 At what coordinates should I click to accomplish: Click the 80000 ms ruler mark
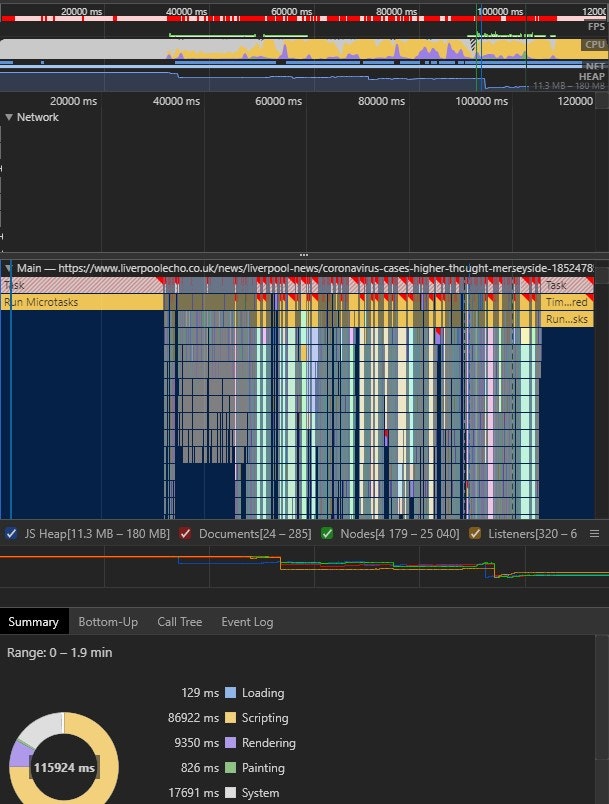click(x=381, y=101)
